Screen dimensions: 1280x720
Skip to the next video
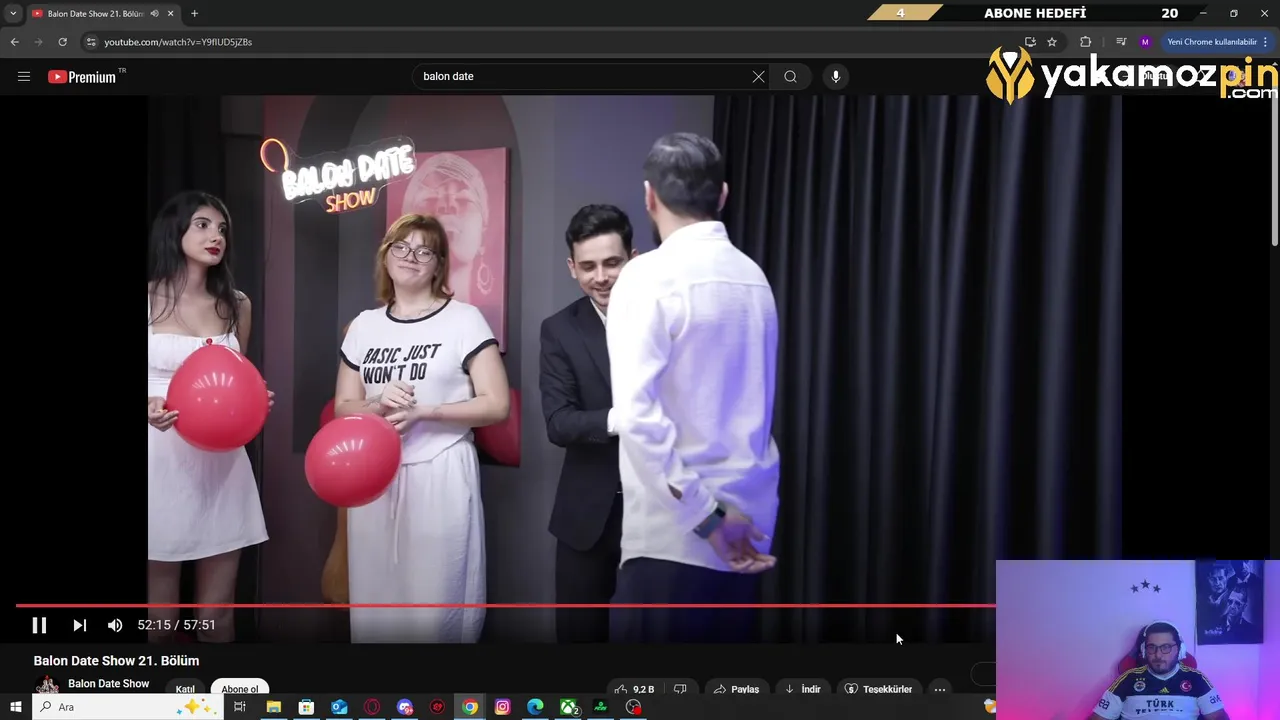80,625
